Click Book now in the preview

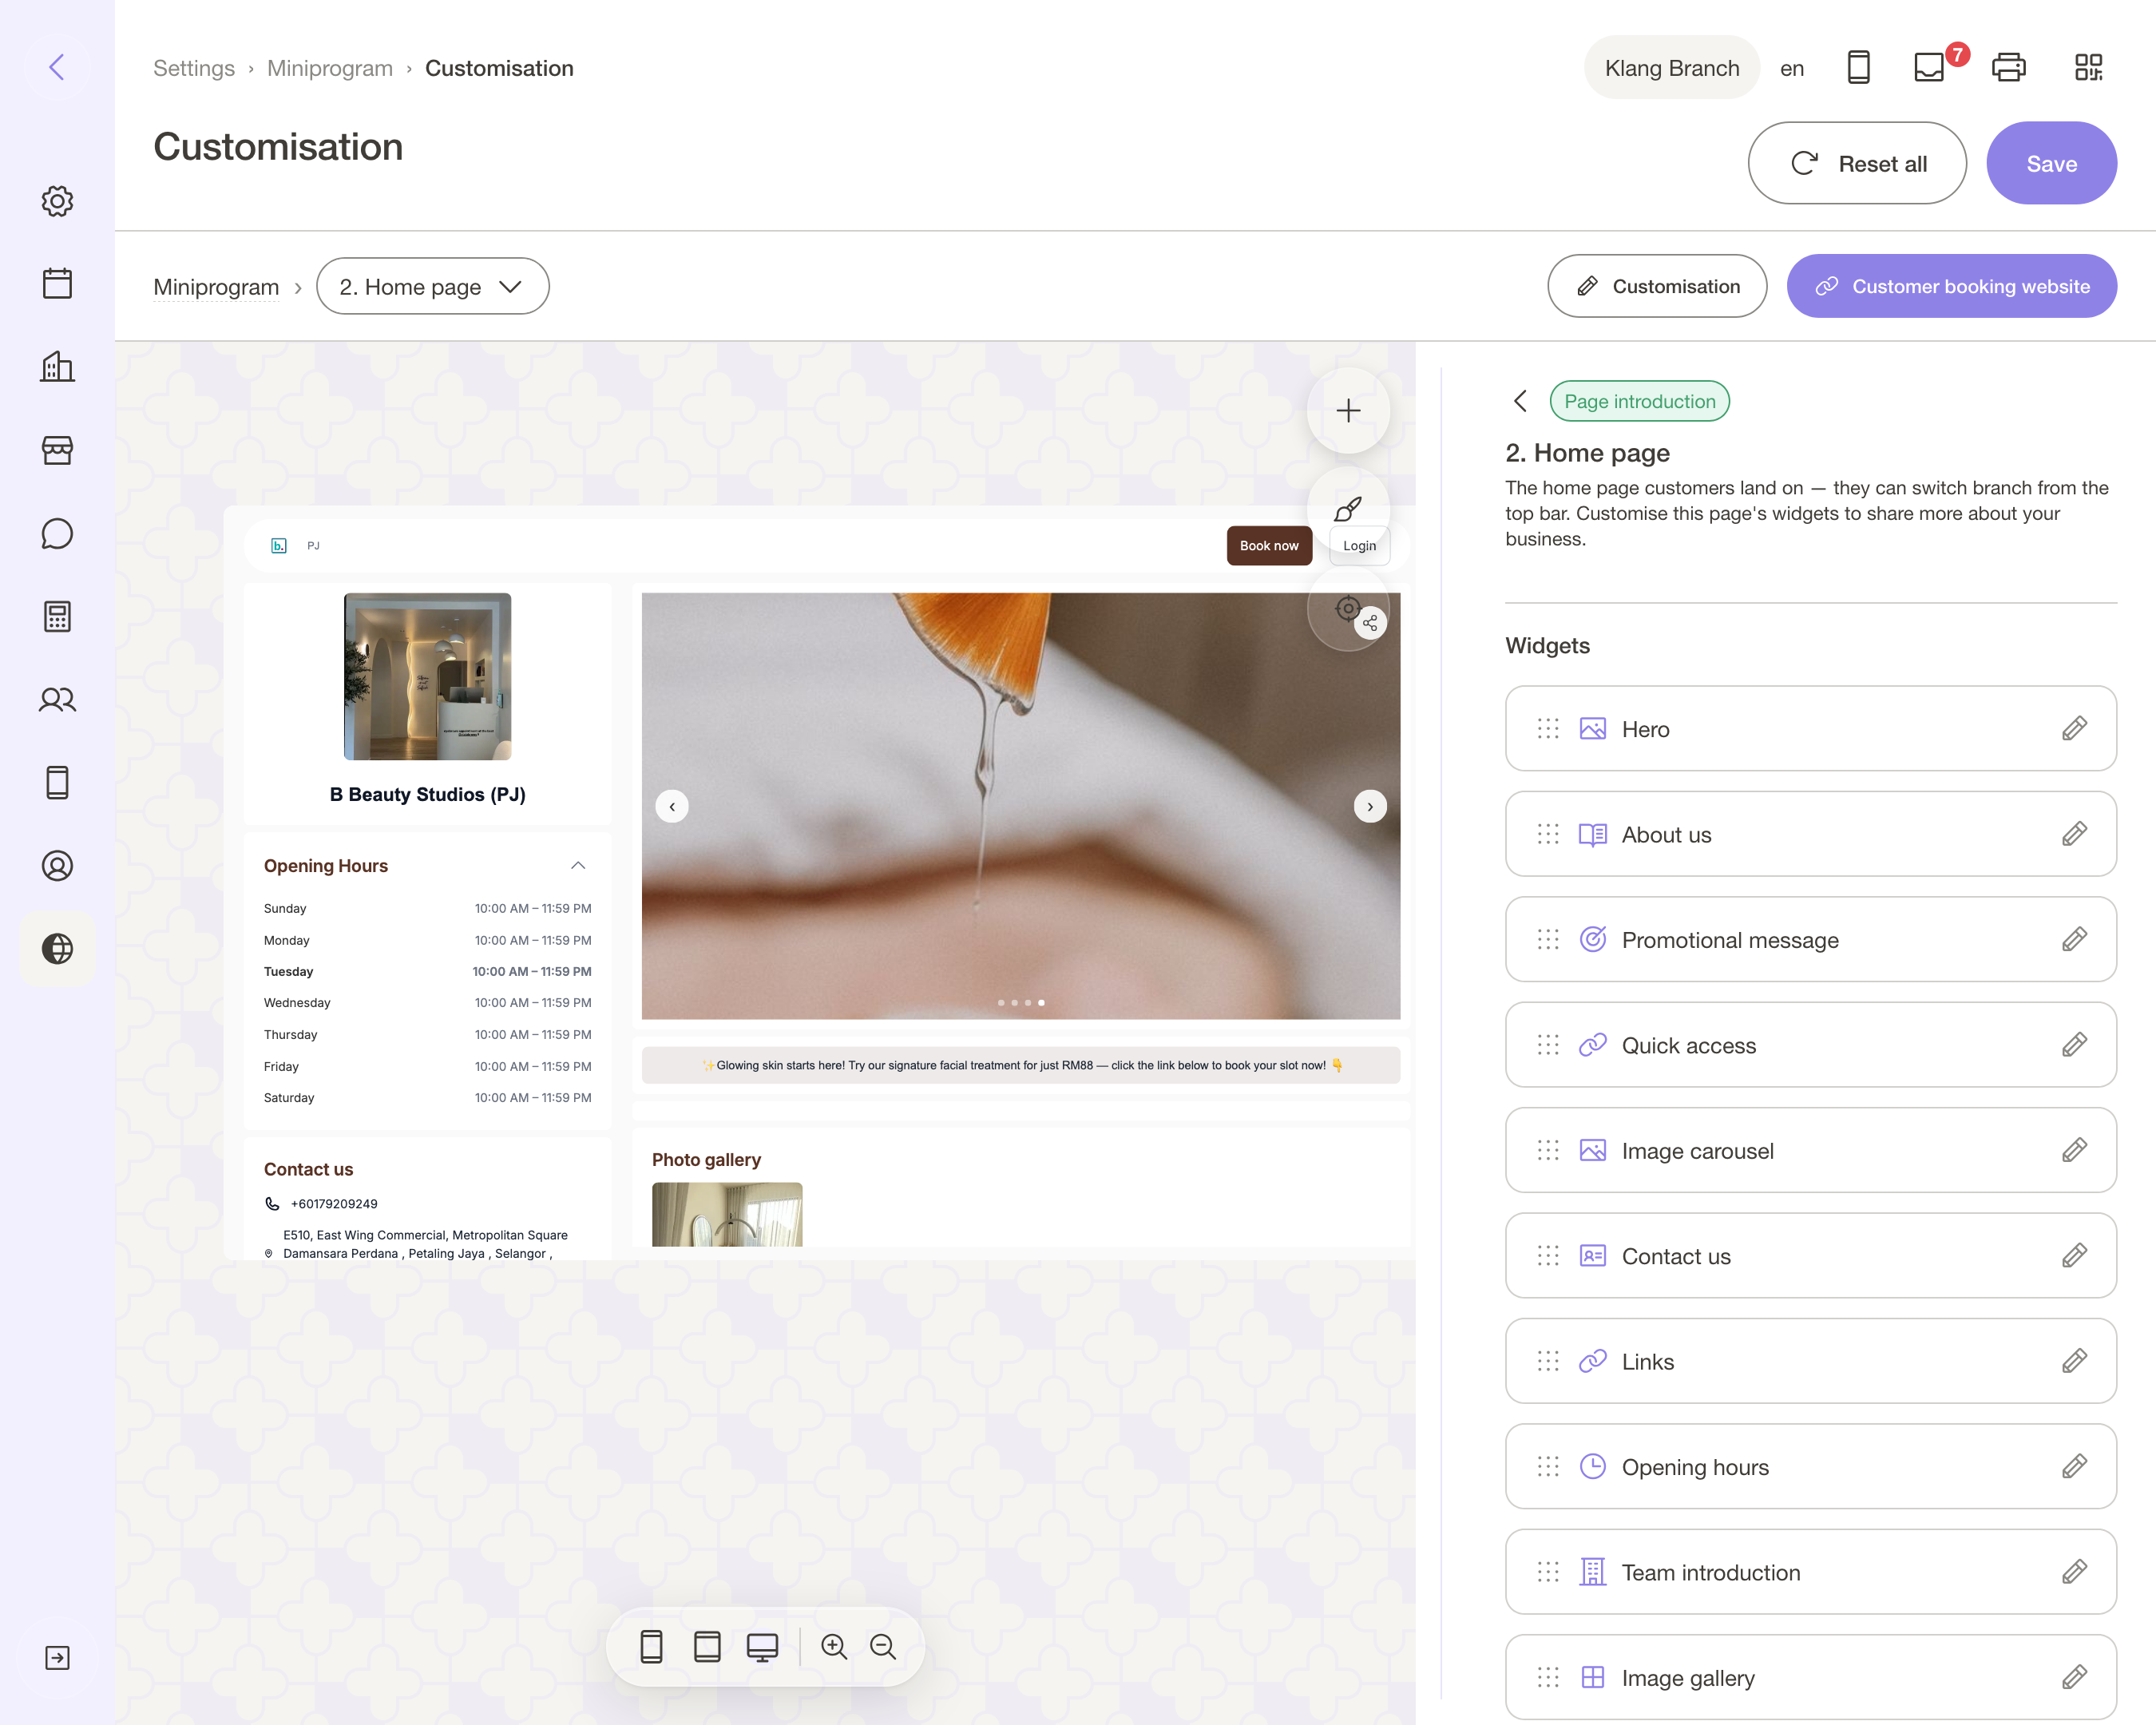1269,545
